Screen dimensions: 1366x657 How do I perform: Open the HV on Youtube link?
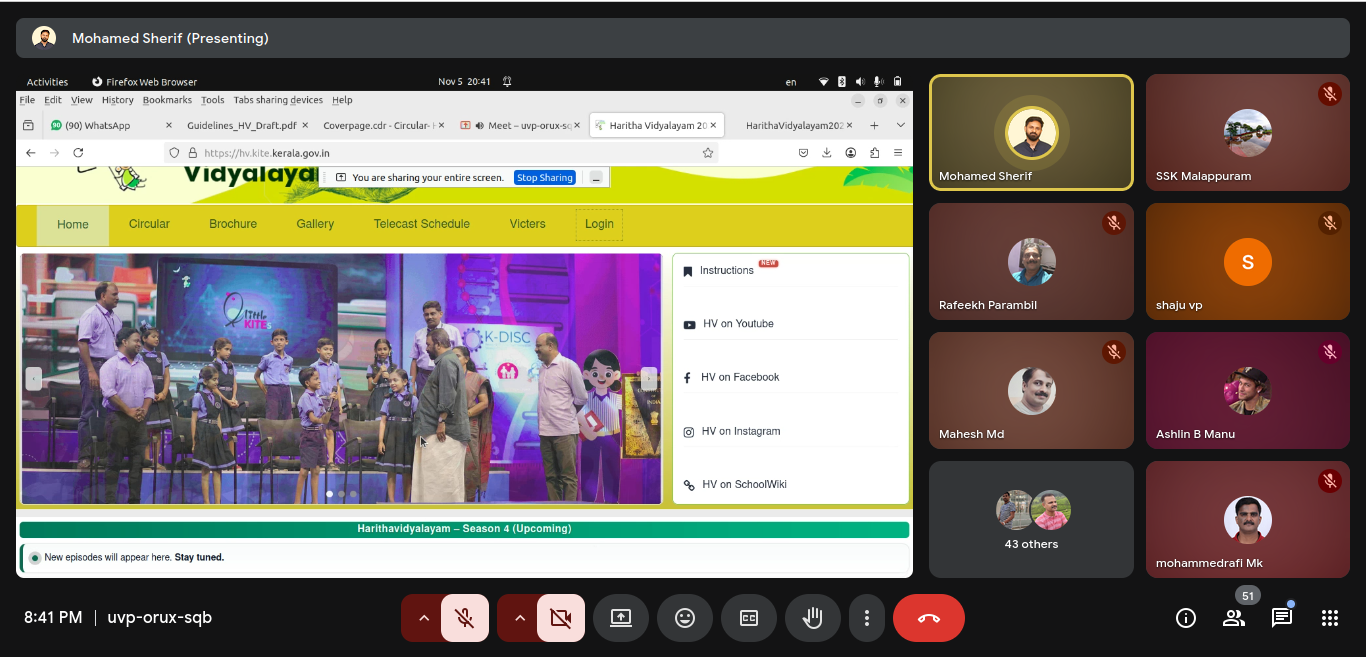pos(738,324)
